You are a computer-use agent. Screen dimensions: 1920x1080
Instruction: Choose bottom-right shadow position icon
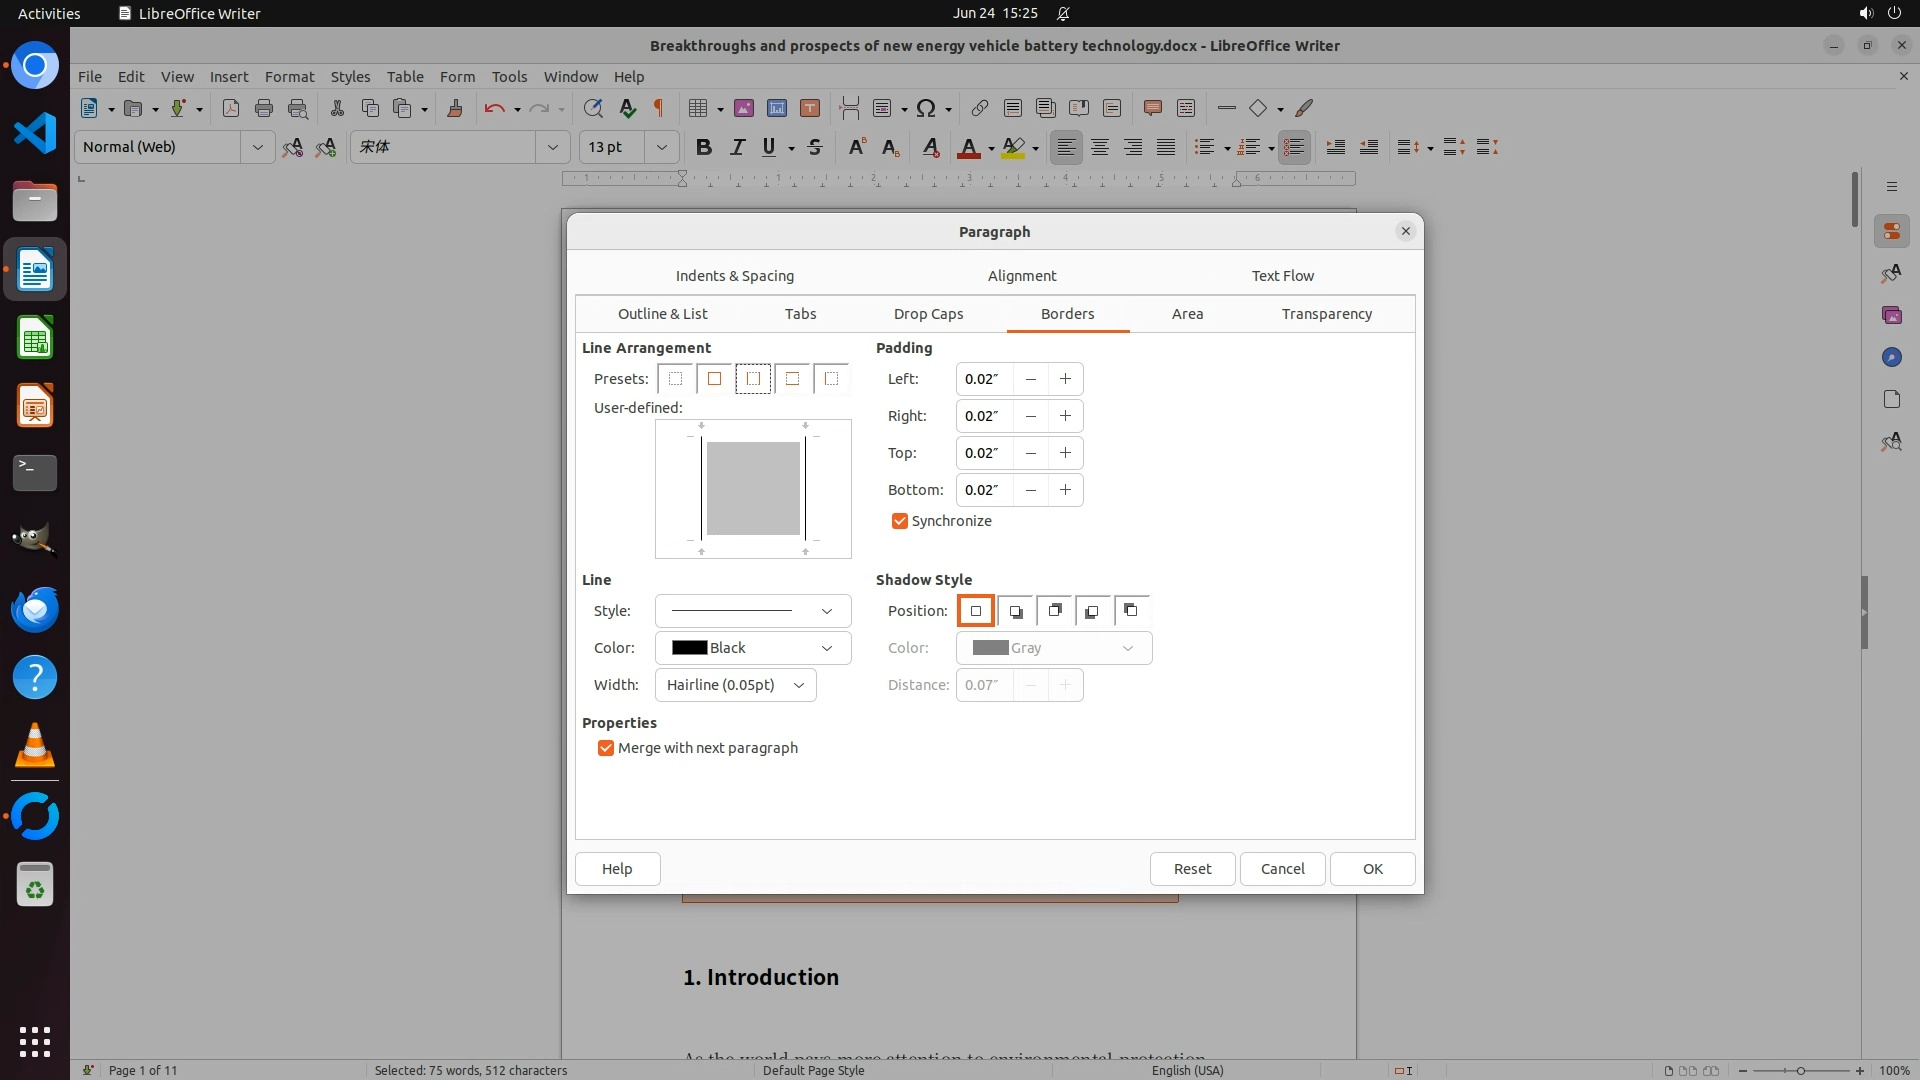click(x=1015, y=611)
